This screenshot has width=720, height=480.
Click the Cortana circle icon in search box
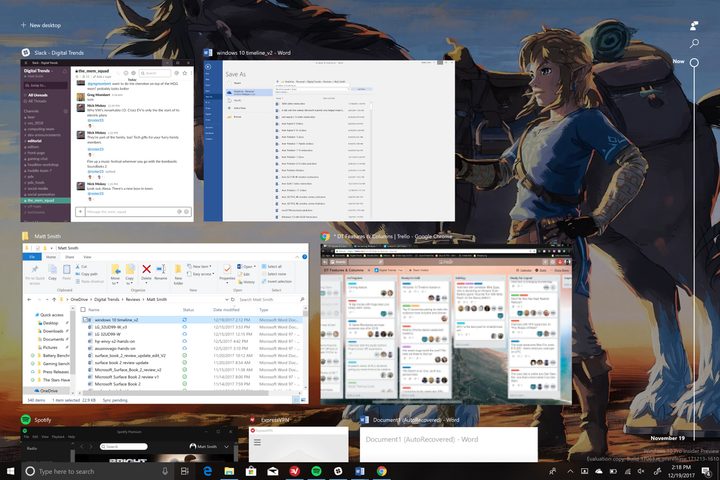(30, 471)
